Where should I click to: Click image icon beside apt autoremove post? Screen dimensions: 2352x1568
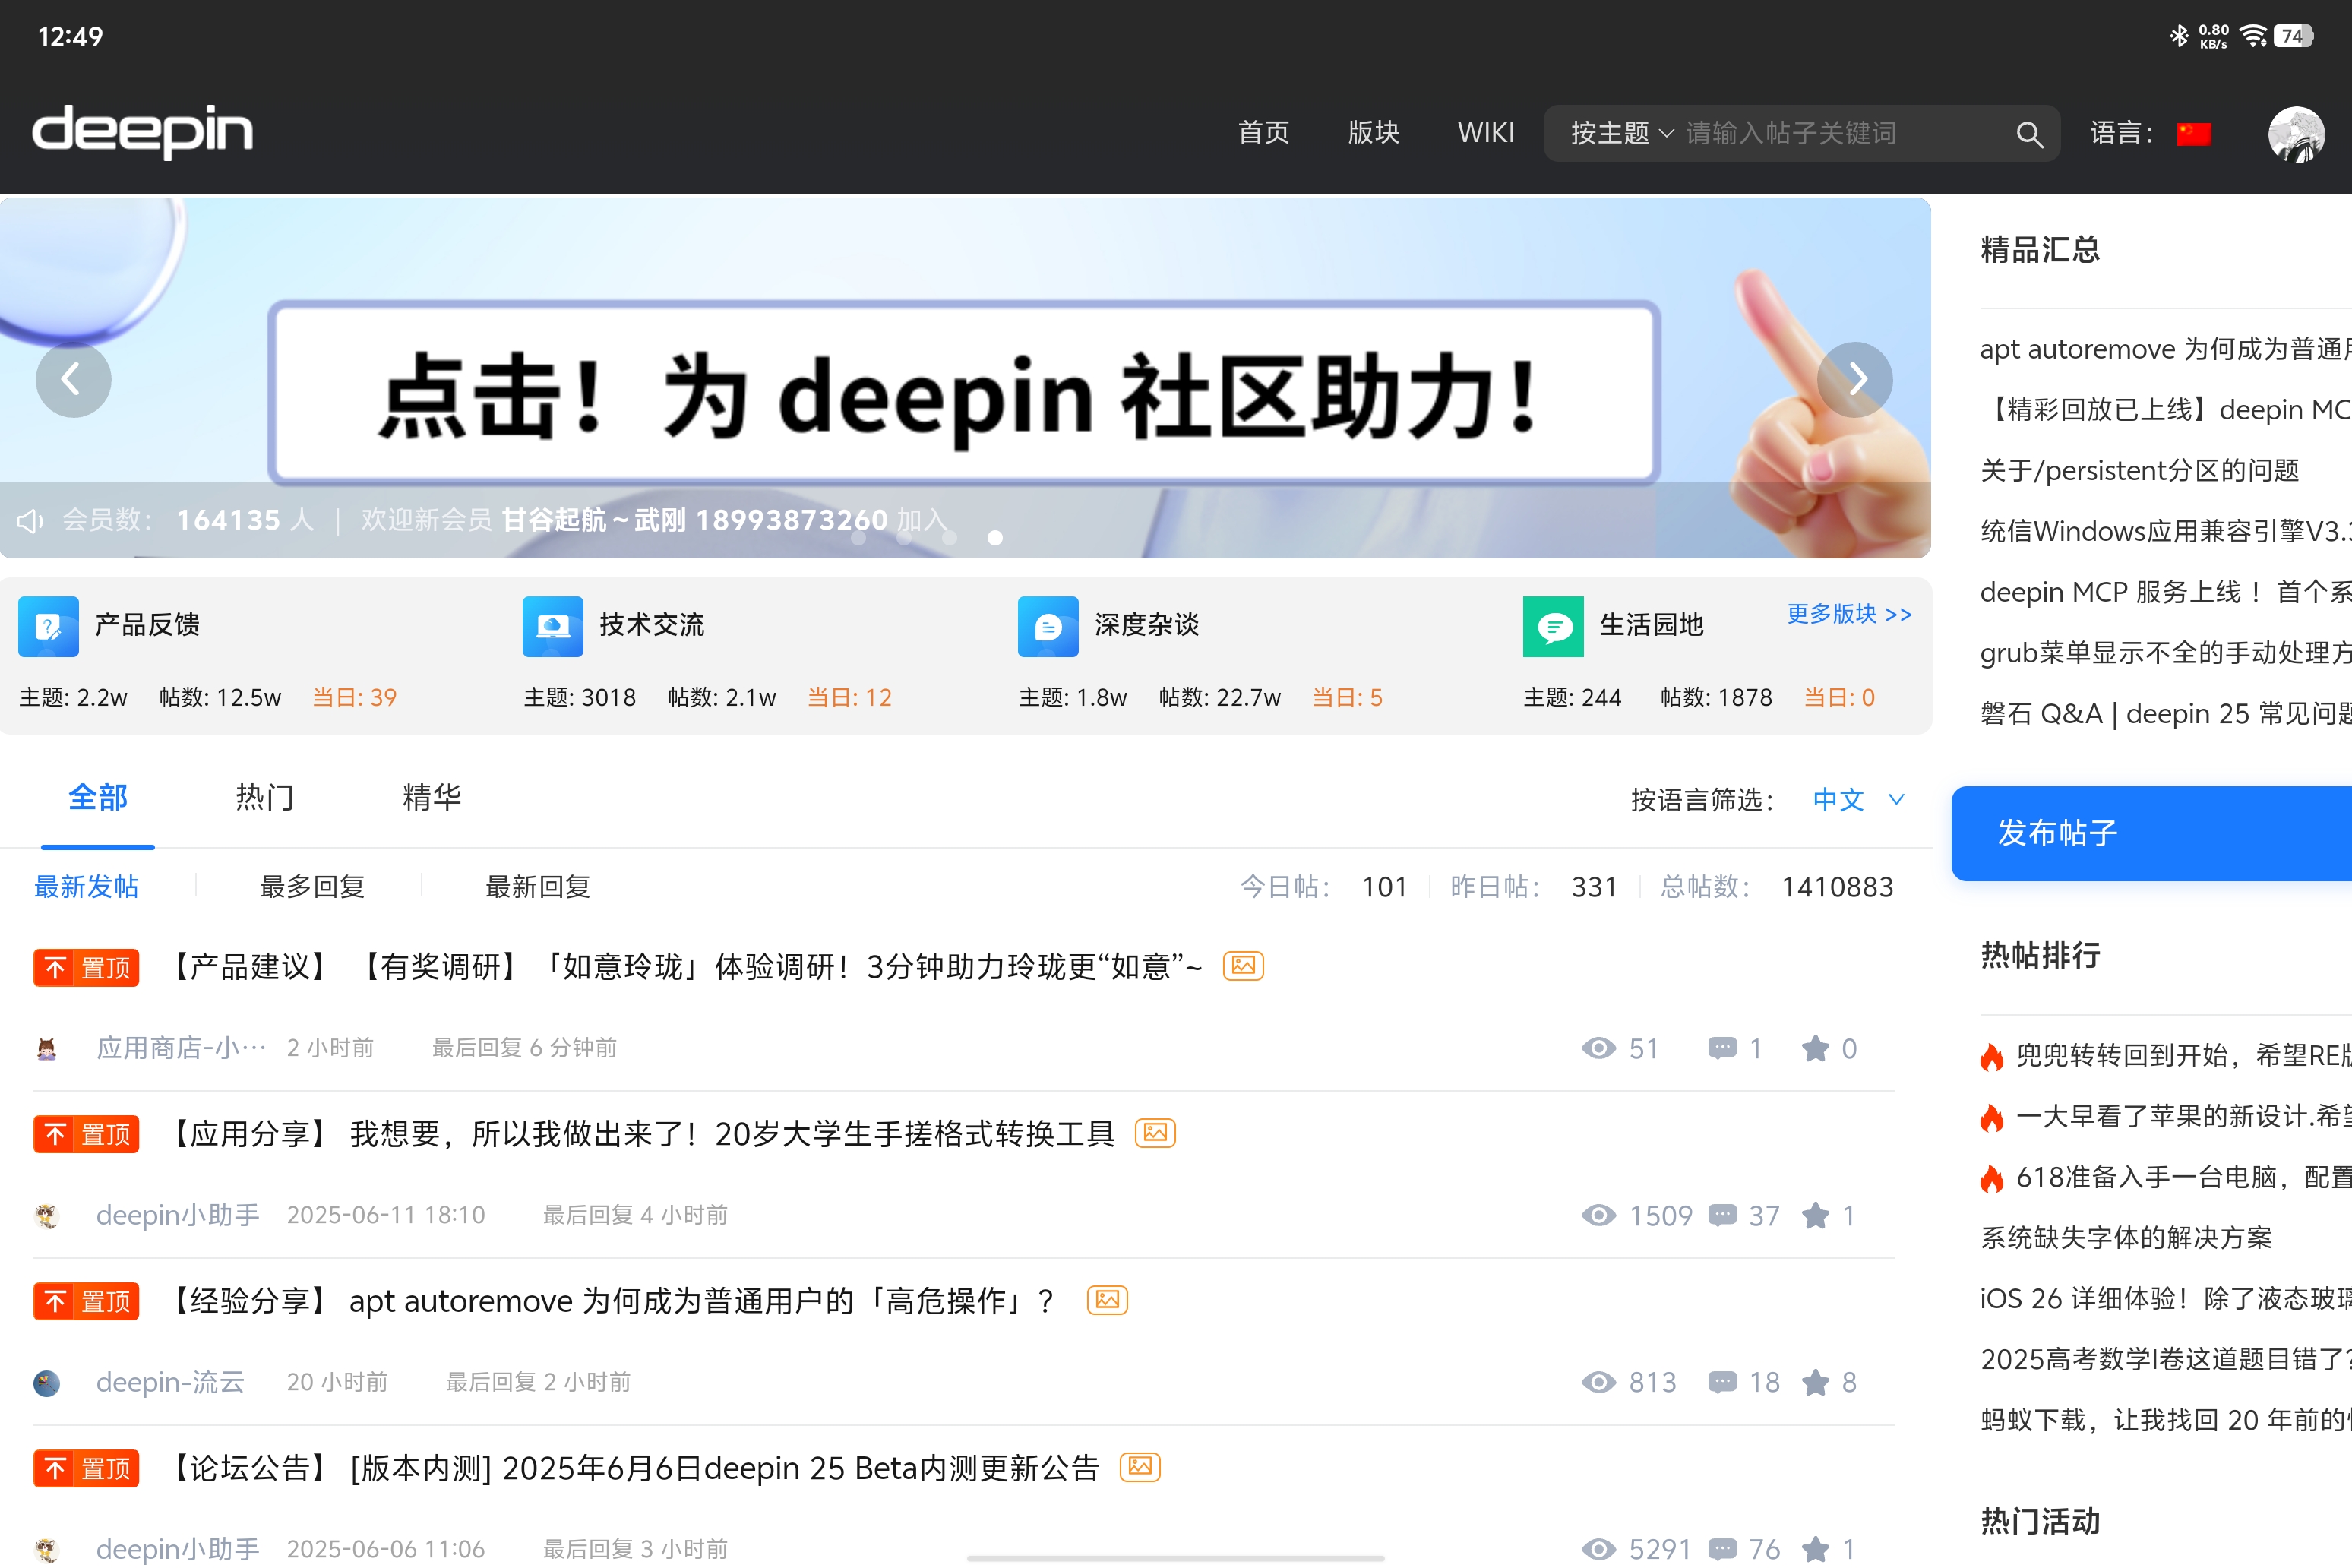coord(1107,1300)
